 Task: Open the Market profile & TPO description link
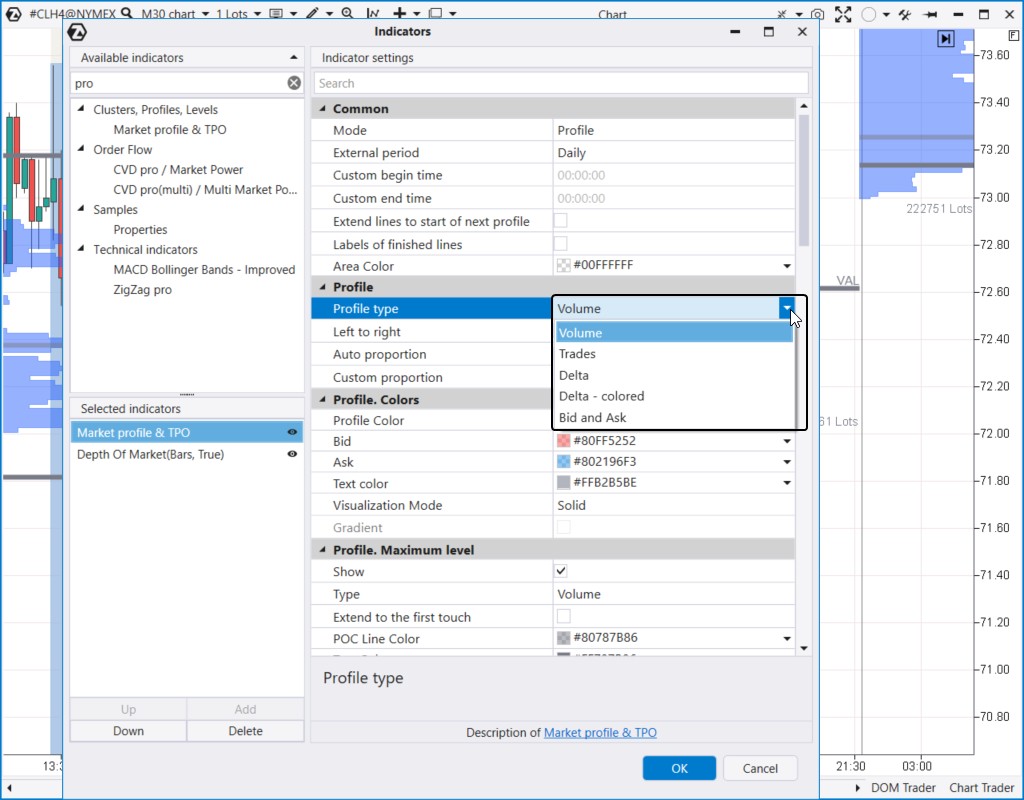coord(600,732)
